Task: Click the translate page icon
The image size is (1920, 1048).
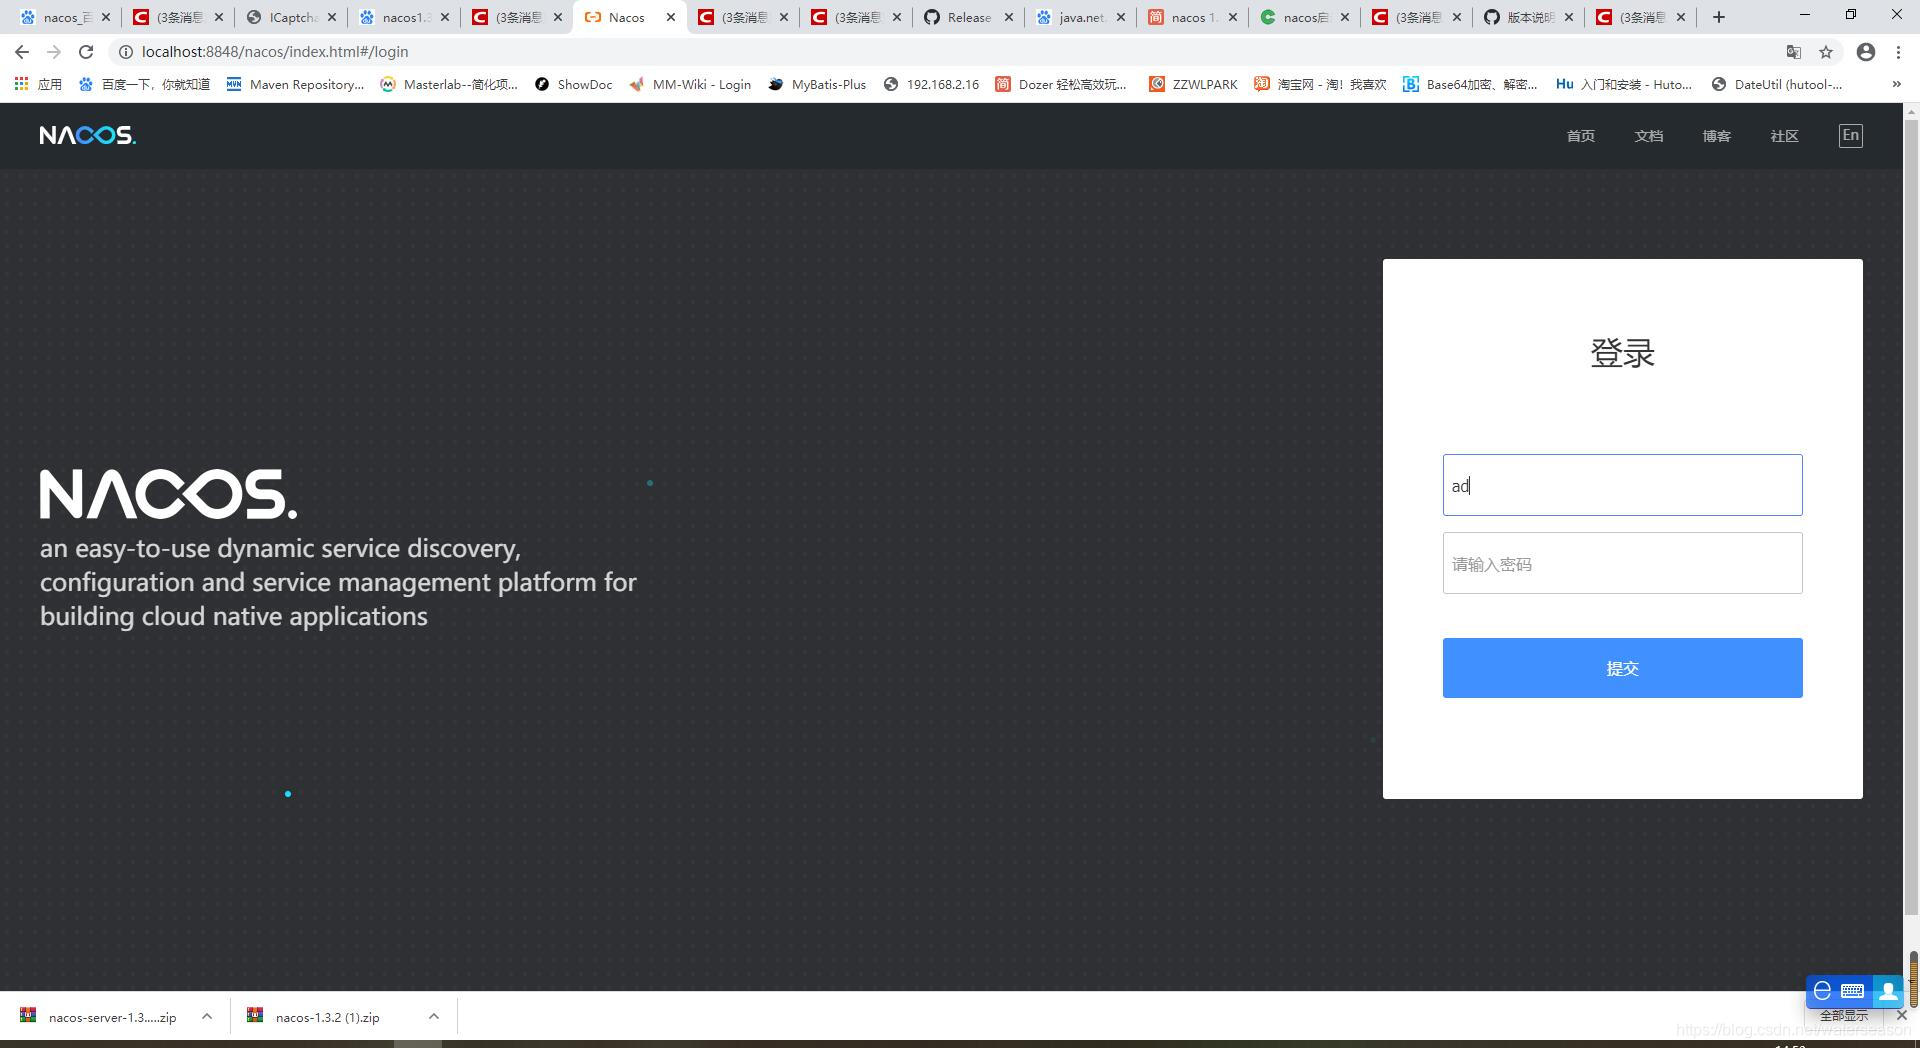Action: [1793, 52]
